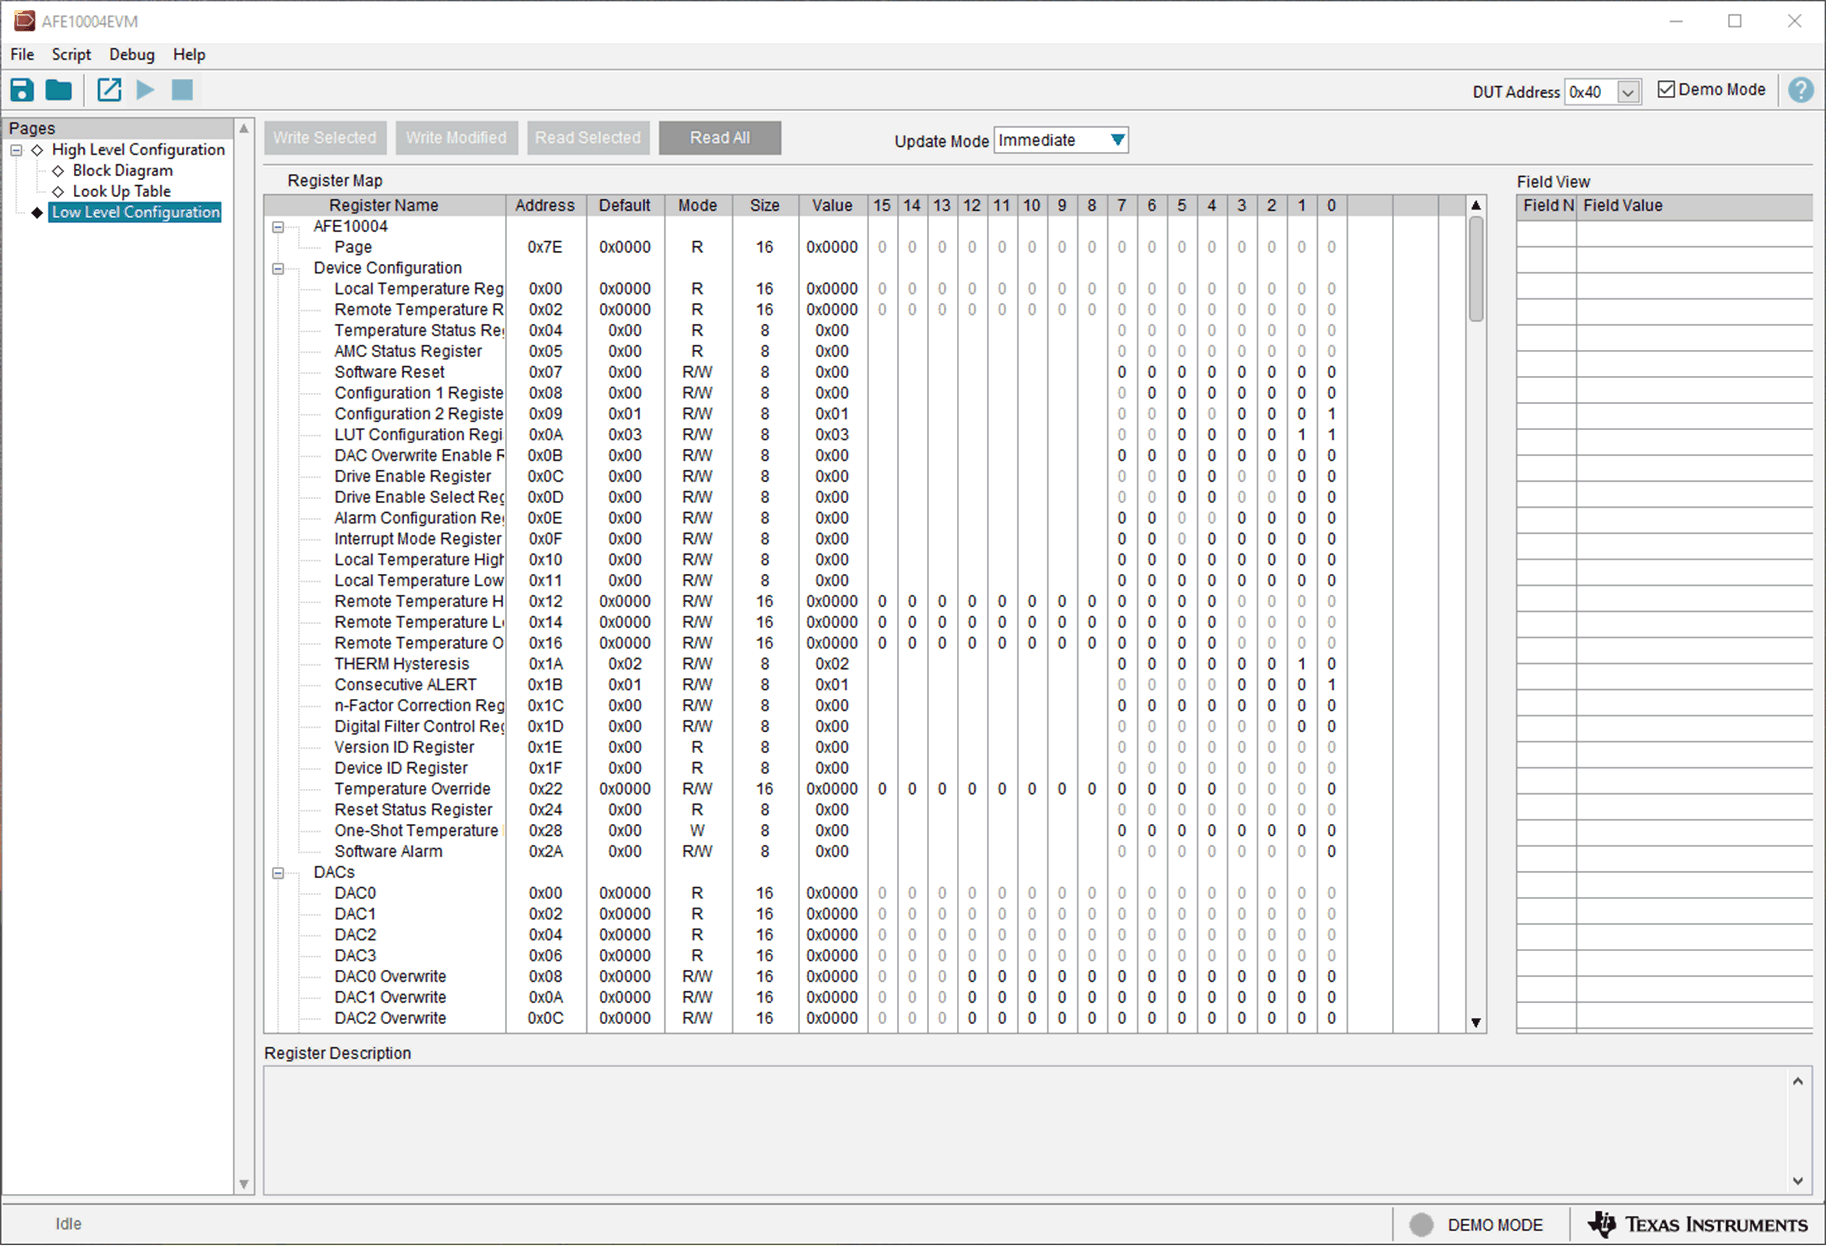Open a saved configuration via folder icon
The width and height of the screenshot is (1827, 1246).
(58, 89)
